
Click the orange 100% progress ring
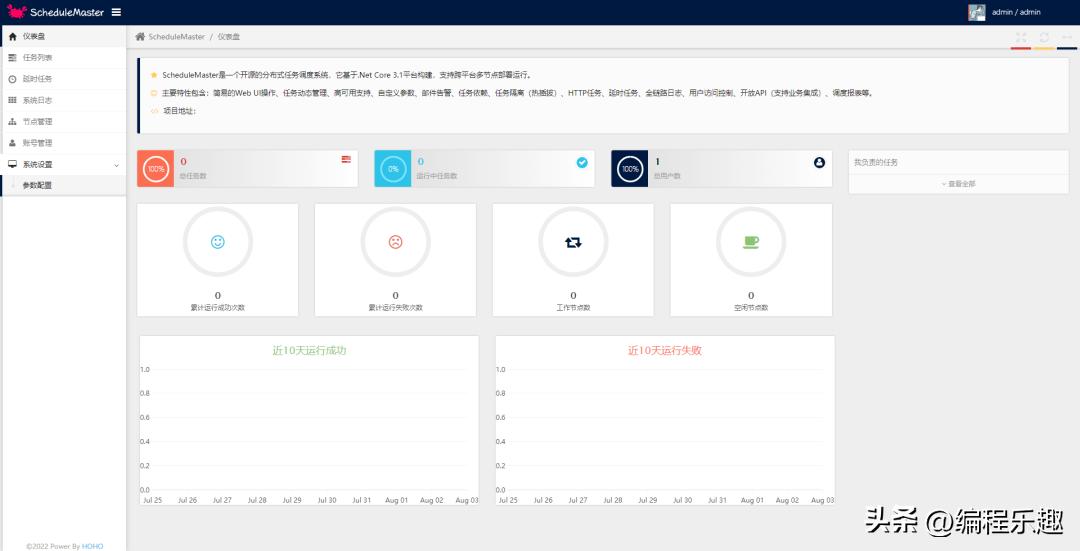(x=156, y=169)
